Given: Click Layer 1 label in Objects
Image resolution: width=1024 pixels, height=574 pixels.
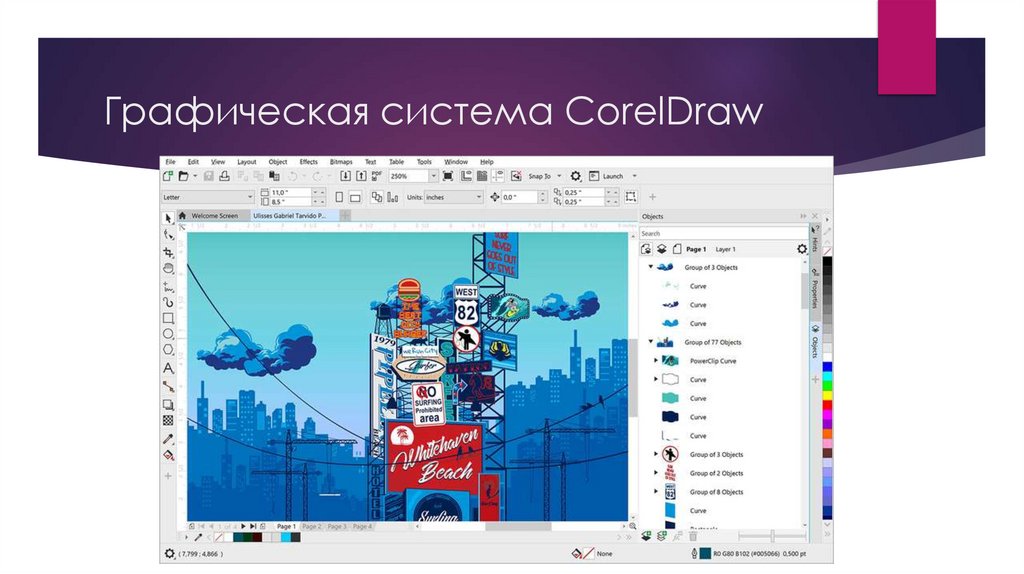Looking at the screenshot, I should point(726,249).
